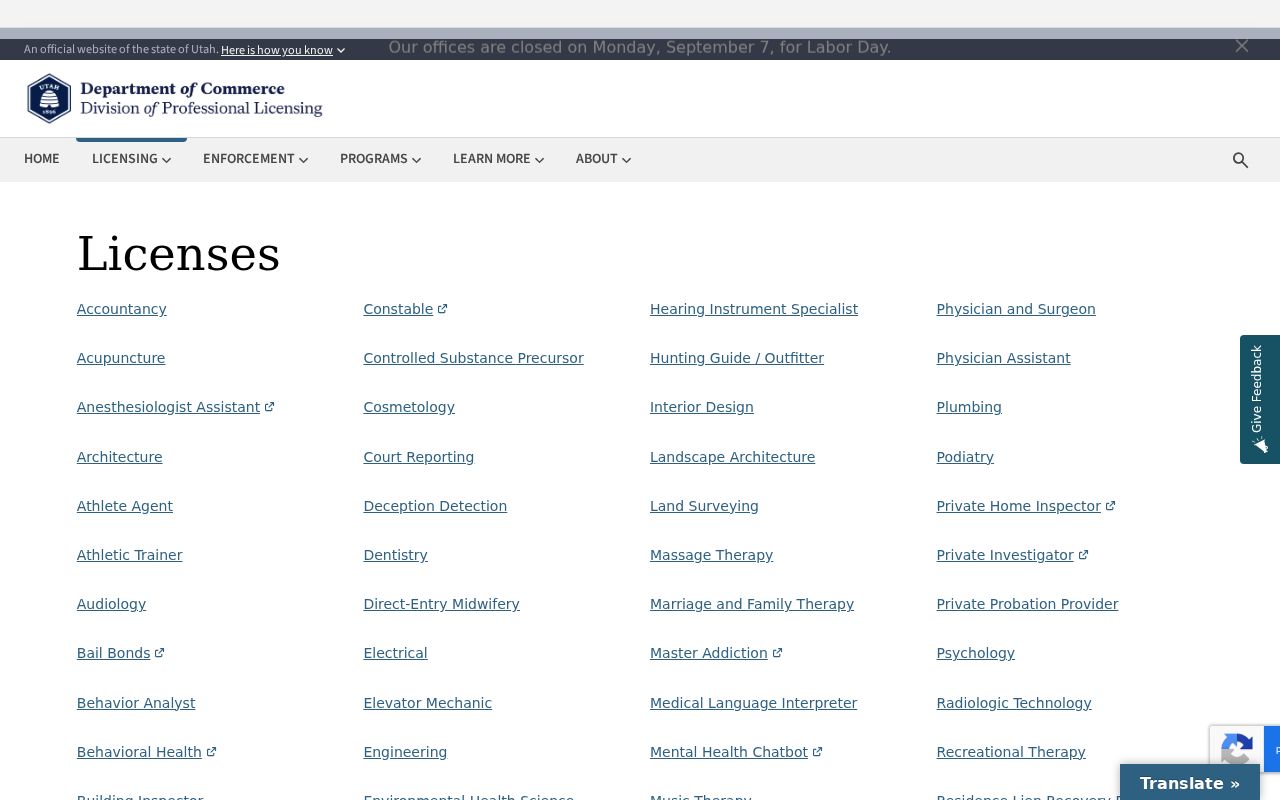Open the Engineering license link

click(405, 752)
